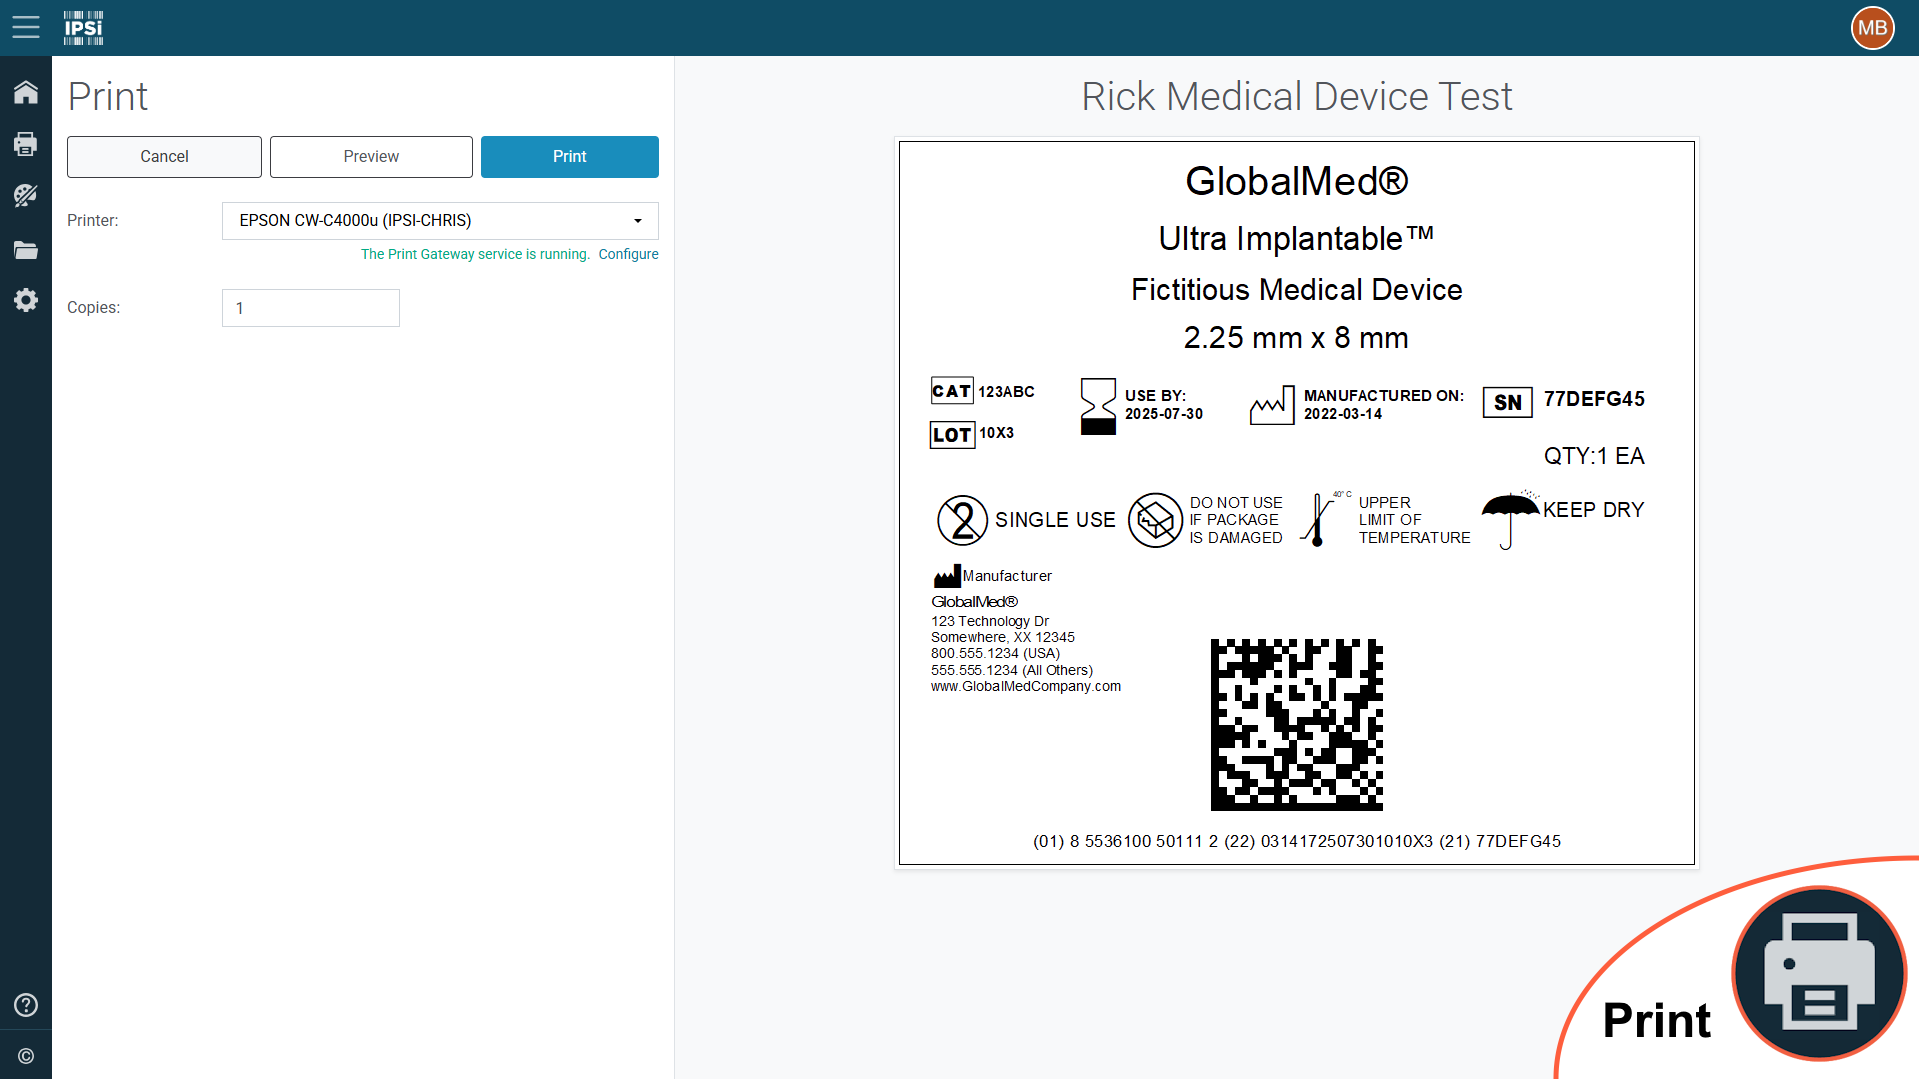Click the Manufacturer factory symbol
Viewport: 1919px width, 1079px height.
pos(946,577)
